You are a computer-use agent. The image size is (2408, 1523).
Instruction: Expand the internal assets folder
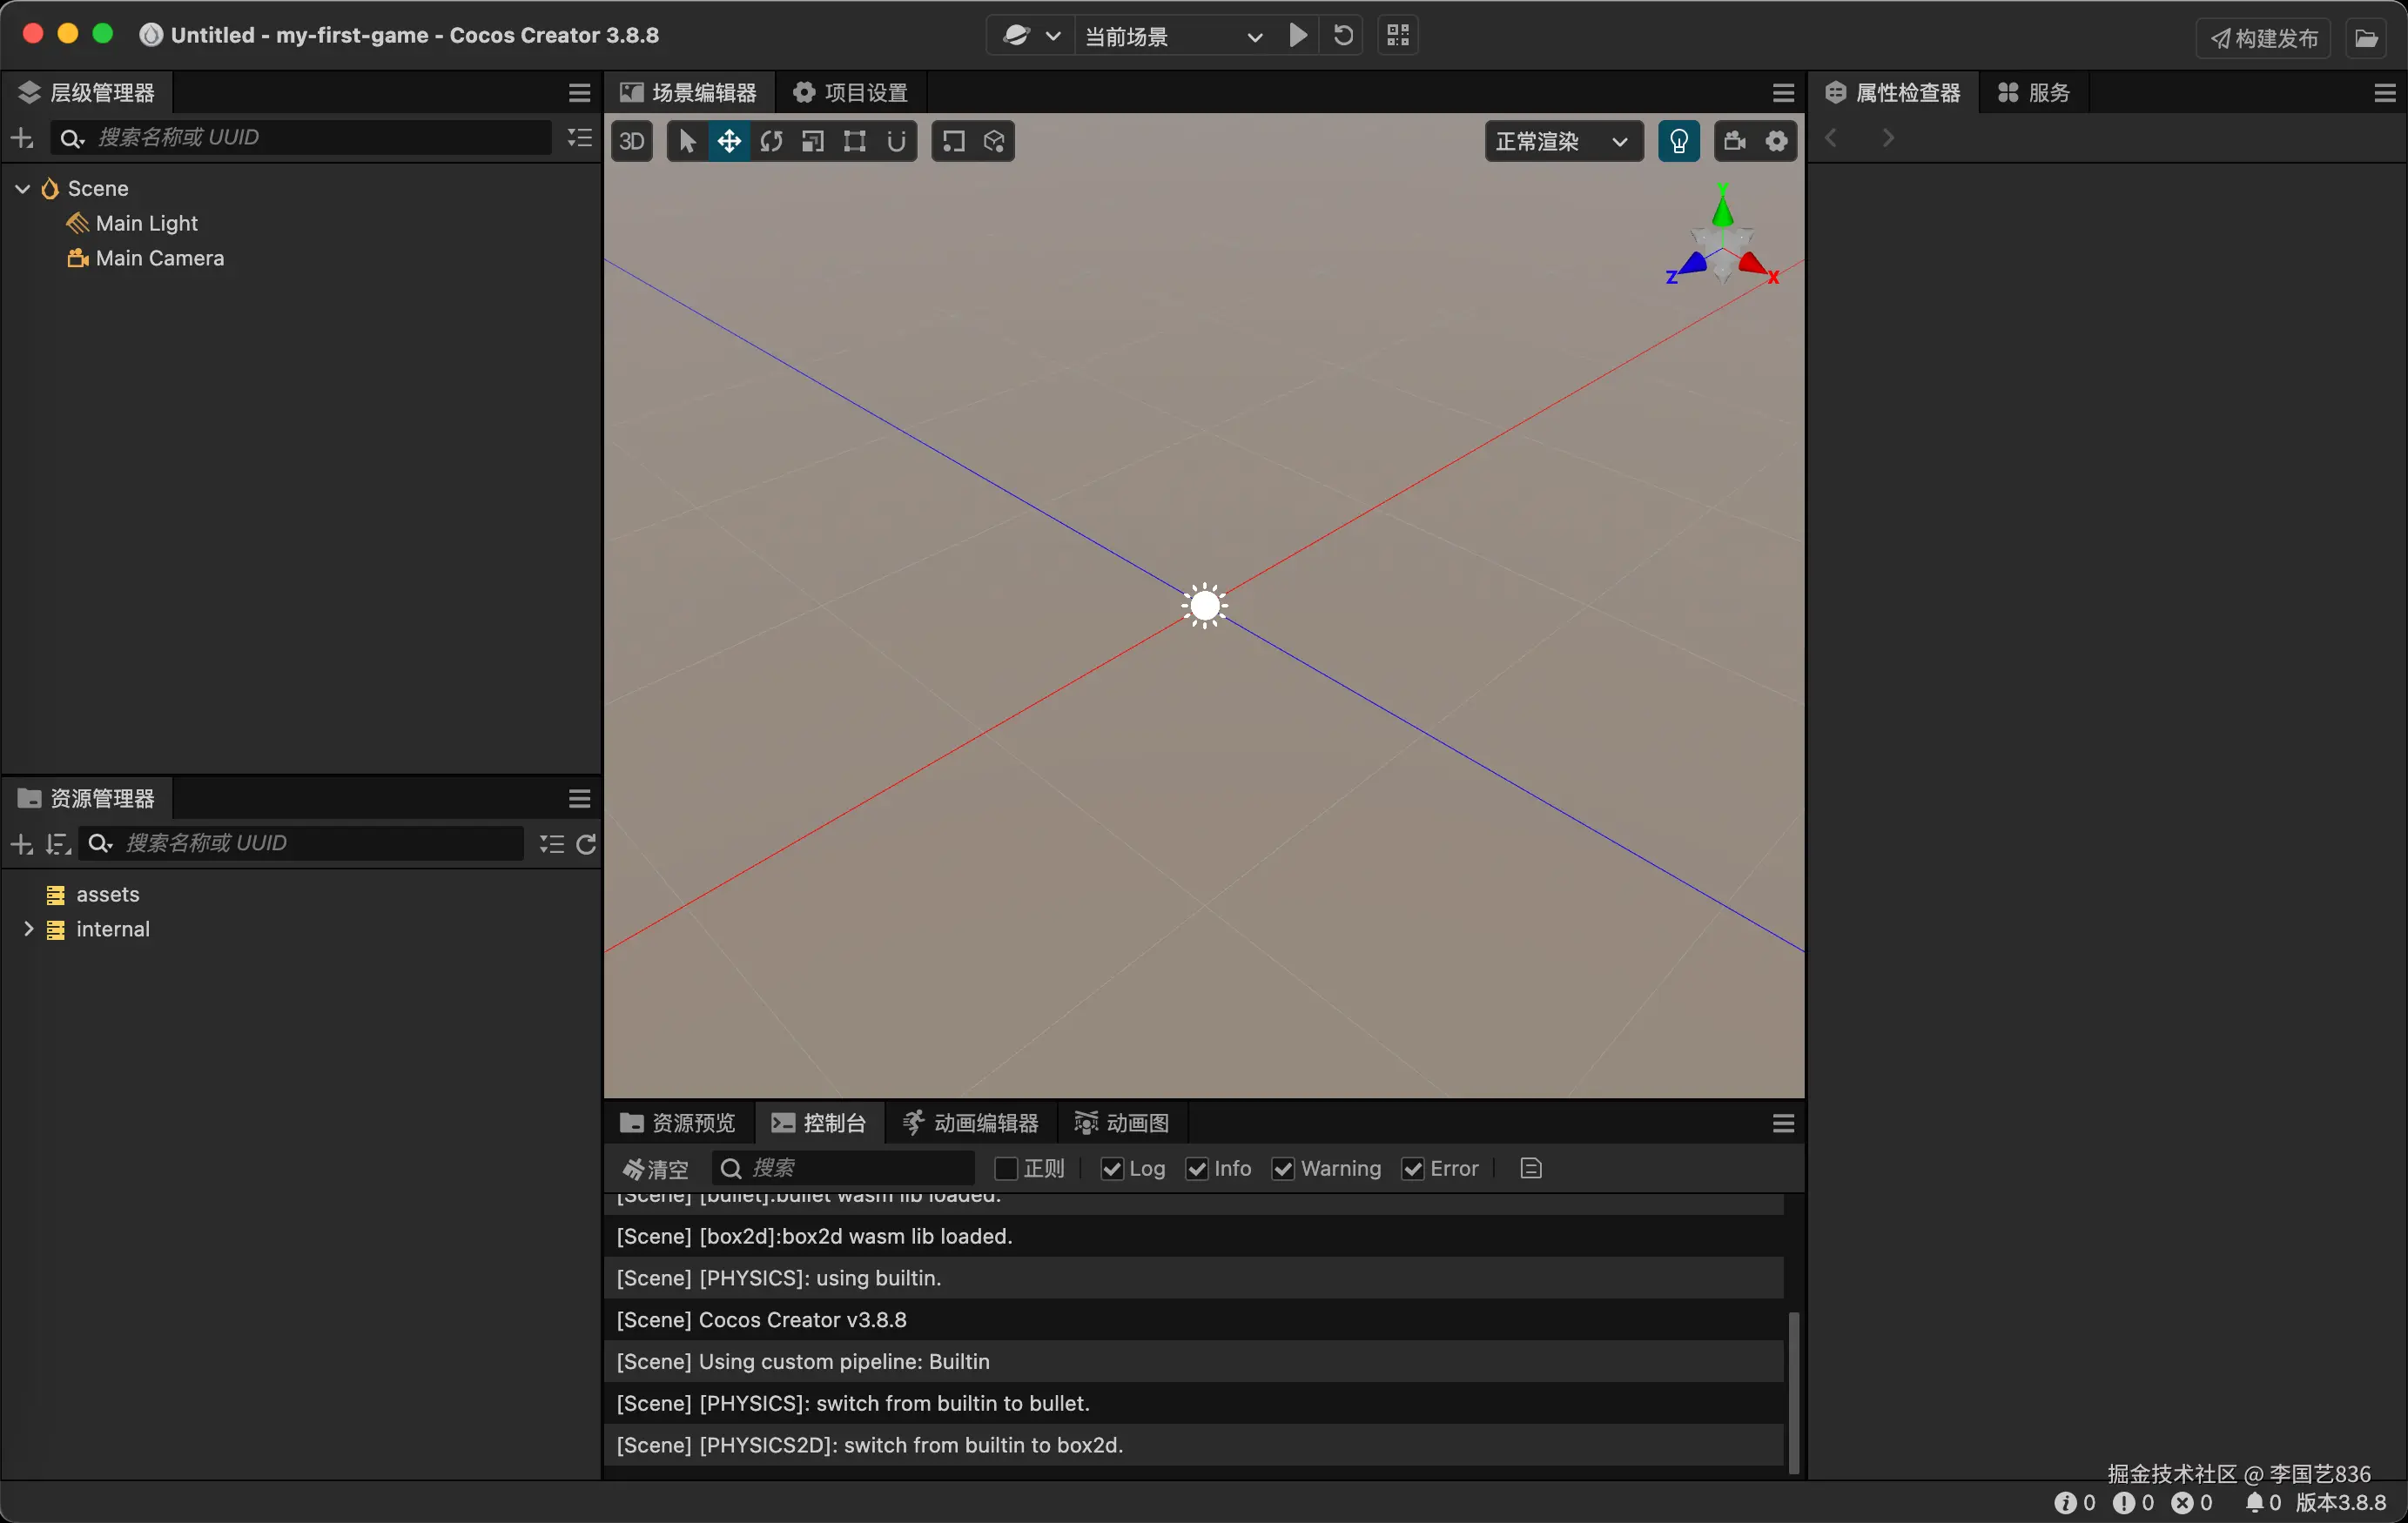28,929
